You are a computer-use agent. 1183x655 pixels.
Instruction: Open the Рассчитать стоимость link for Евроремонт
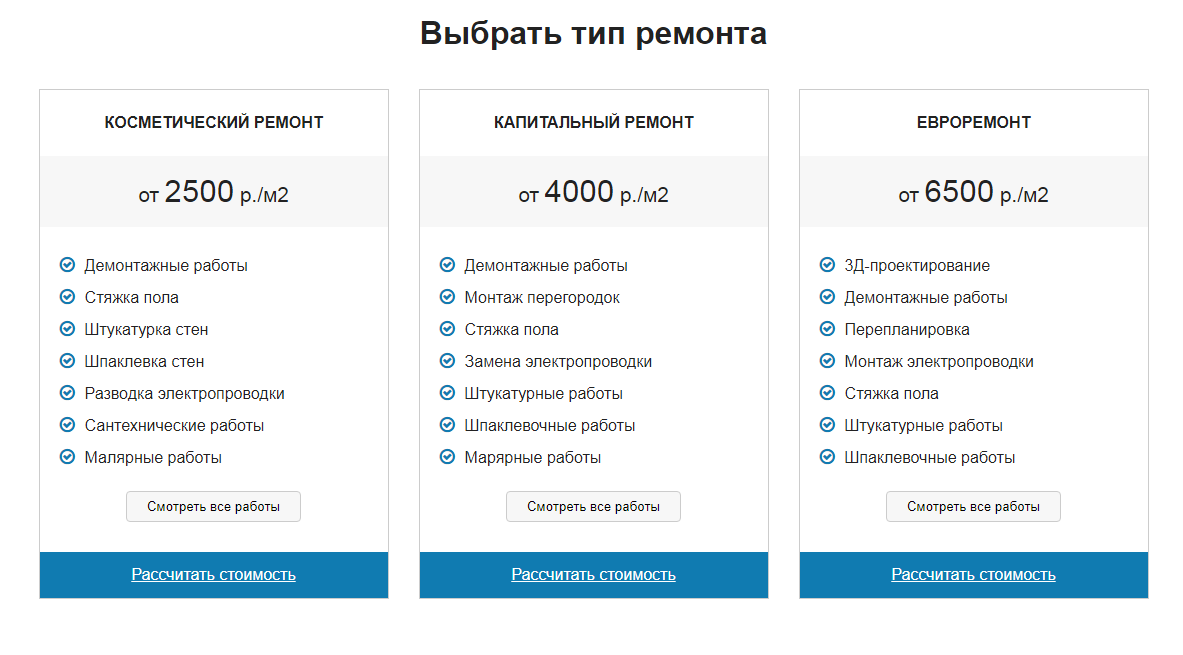(x=973, y=574)
